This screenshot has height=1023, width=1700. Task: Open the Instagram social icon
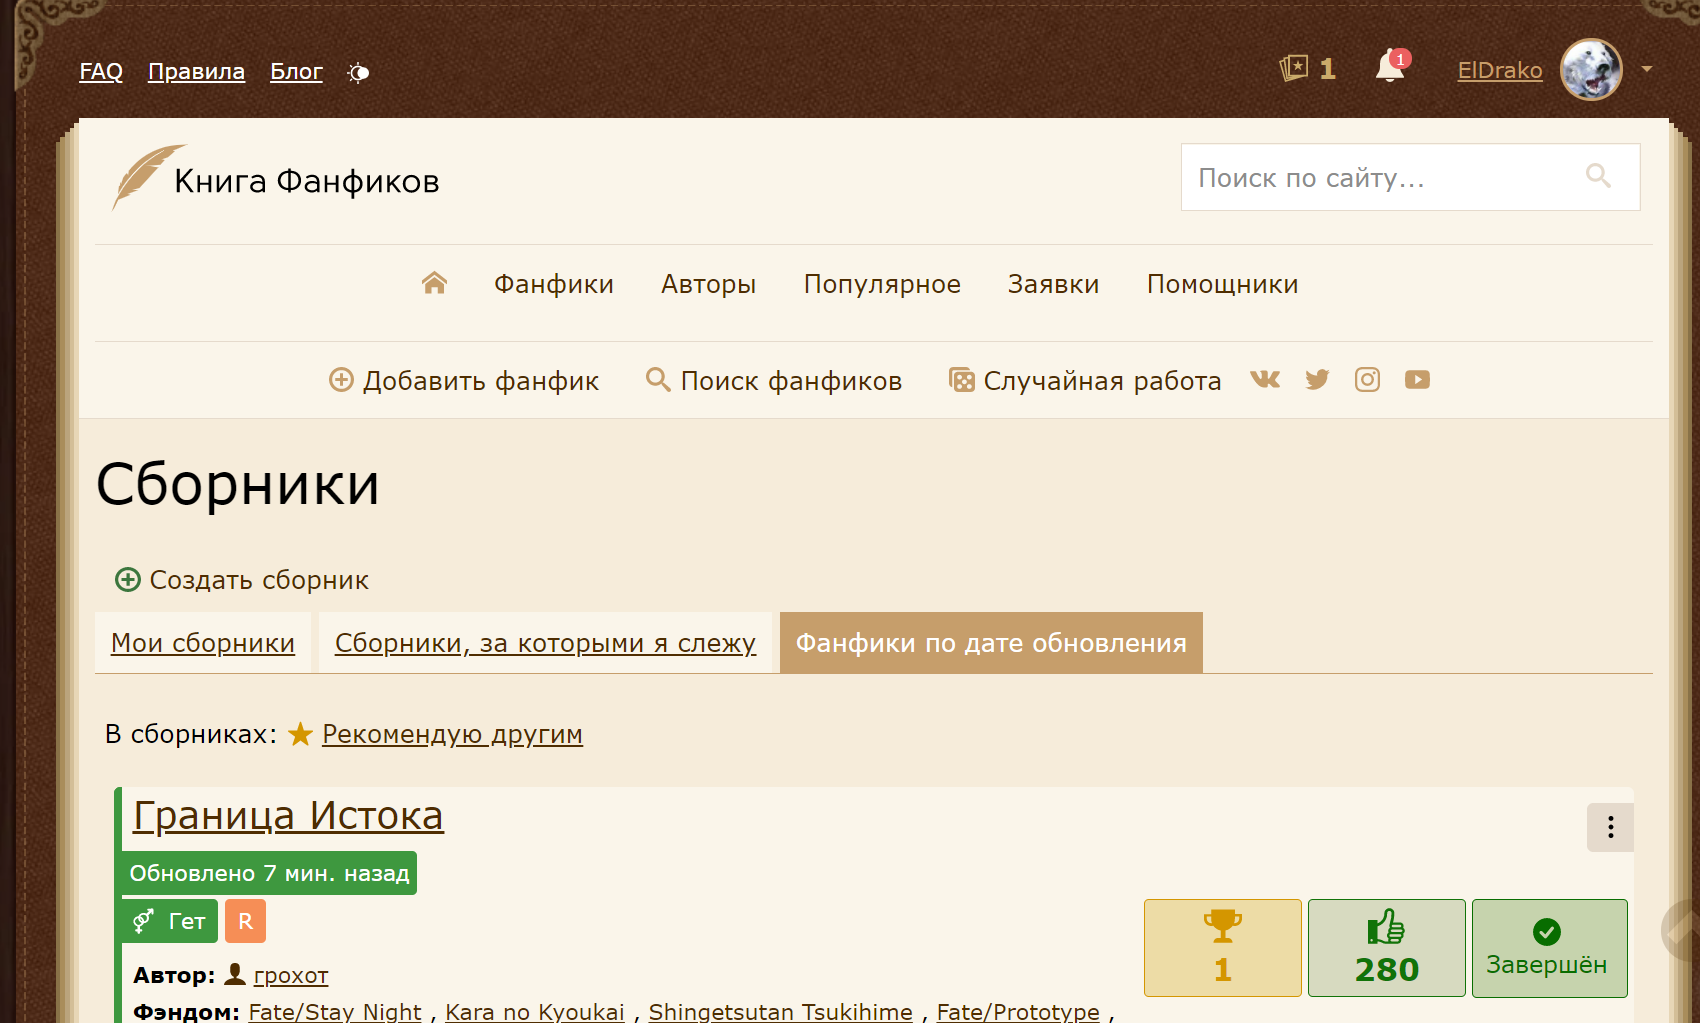click(1367, 380)
